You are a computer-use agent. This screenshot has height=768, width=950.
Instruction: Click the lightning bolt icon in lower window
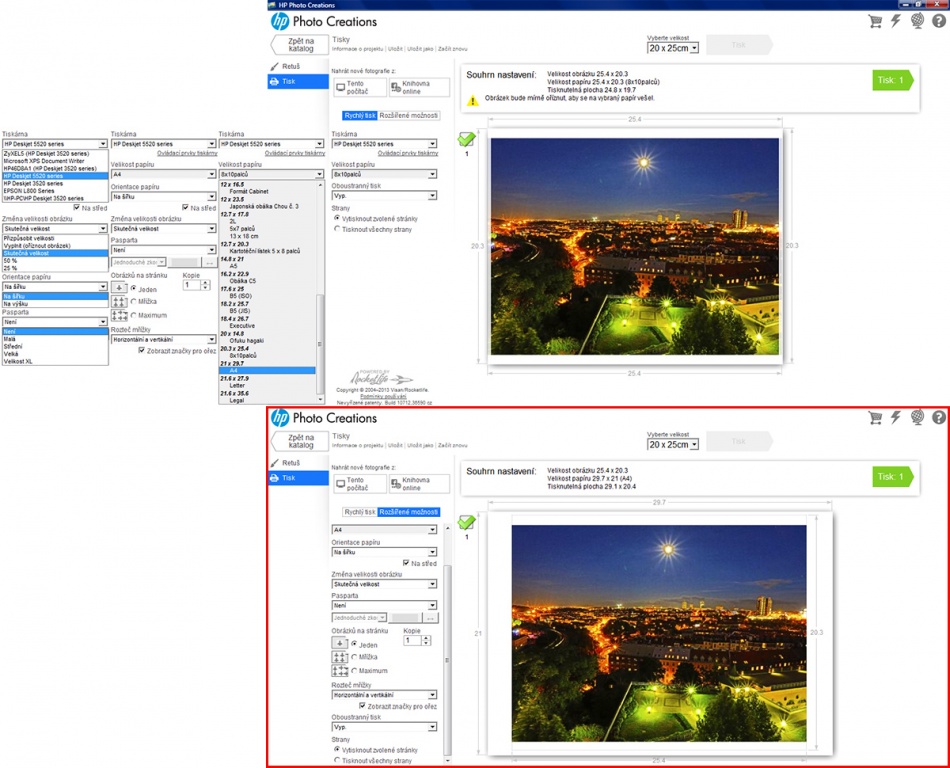click(x=895, y=417)
